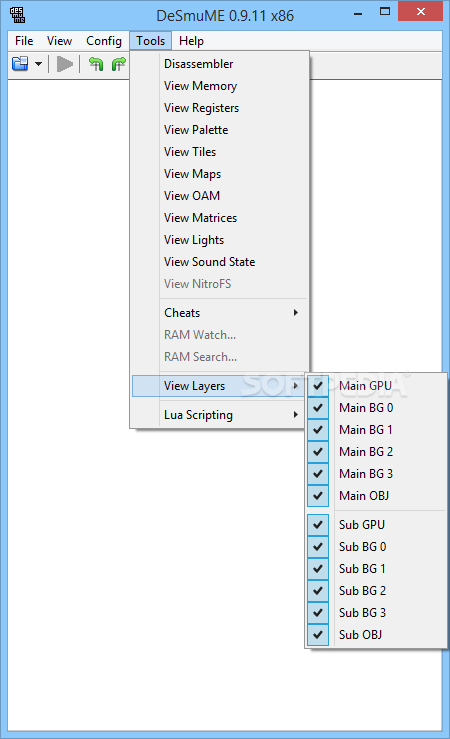Click the Play emulation button
The width and height of the screenshot is (450, 739).
(65, 64)
